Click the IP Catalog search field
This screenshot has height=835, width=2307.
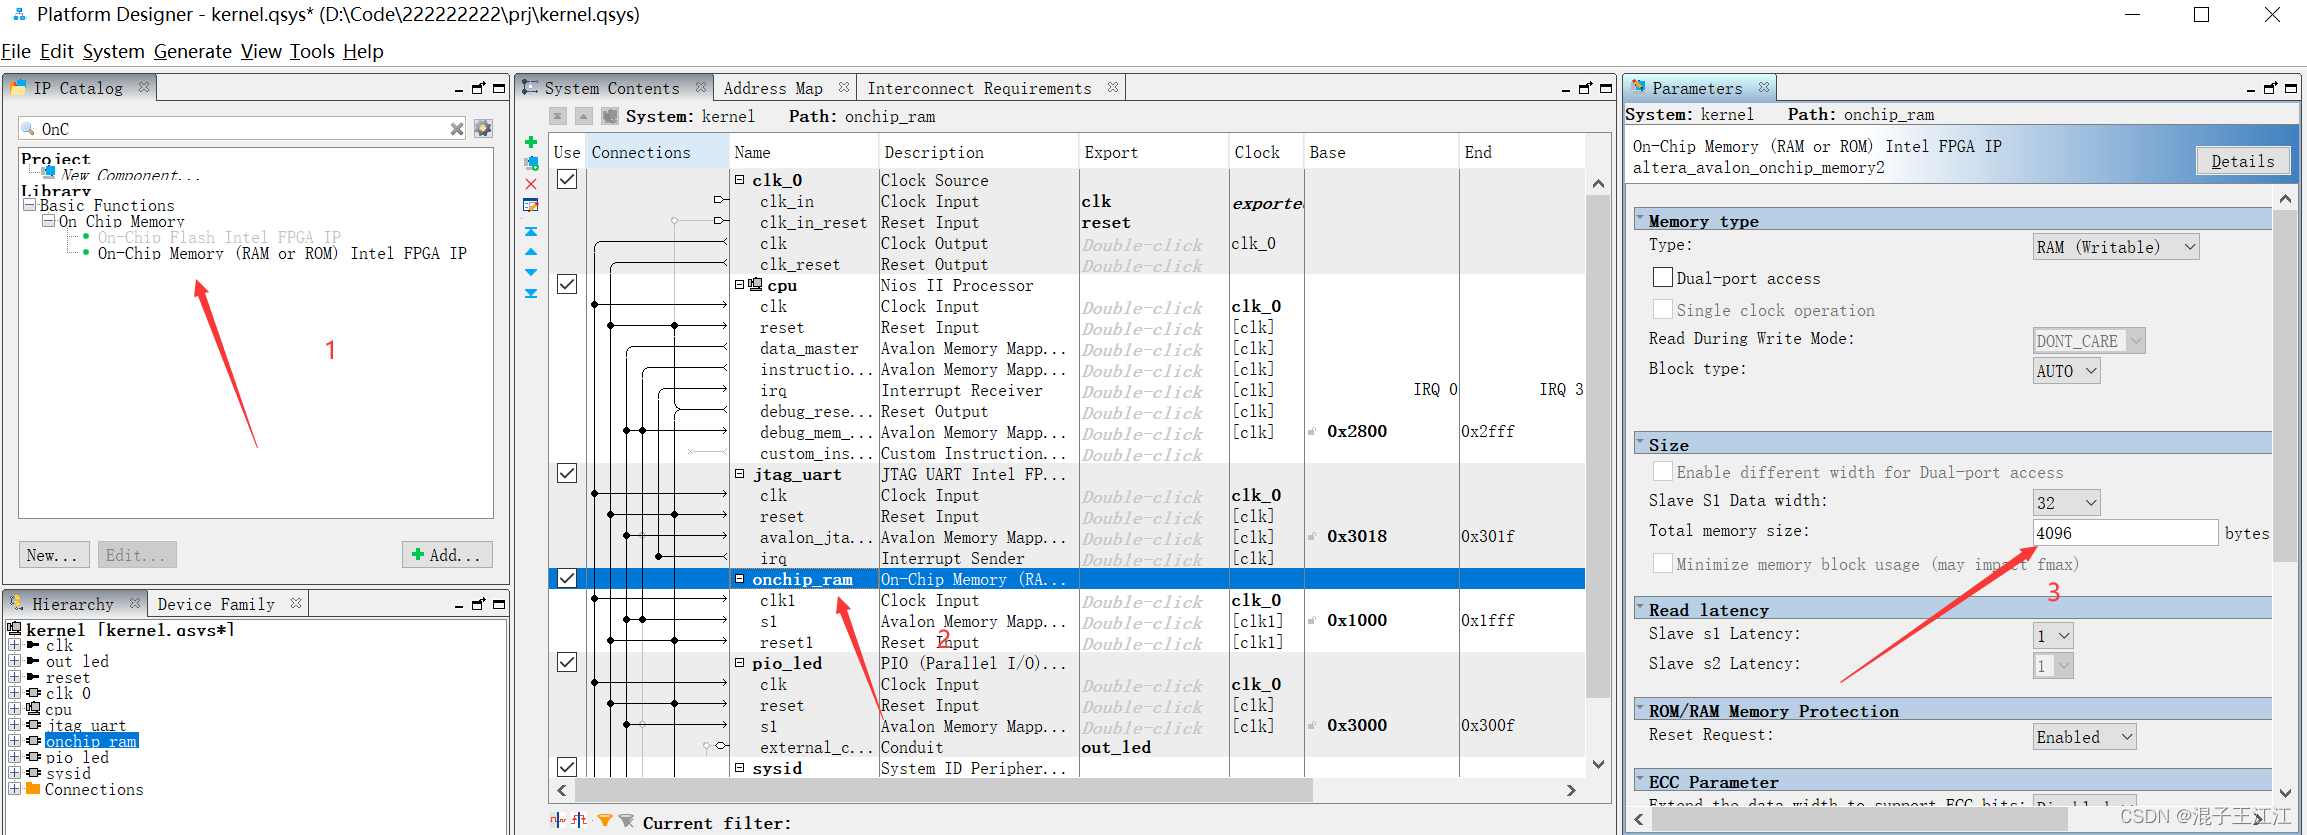click(x=242, y=129)
